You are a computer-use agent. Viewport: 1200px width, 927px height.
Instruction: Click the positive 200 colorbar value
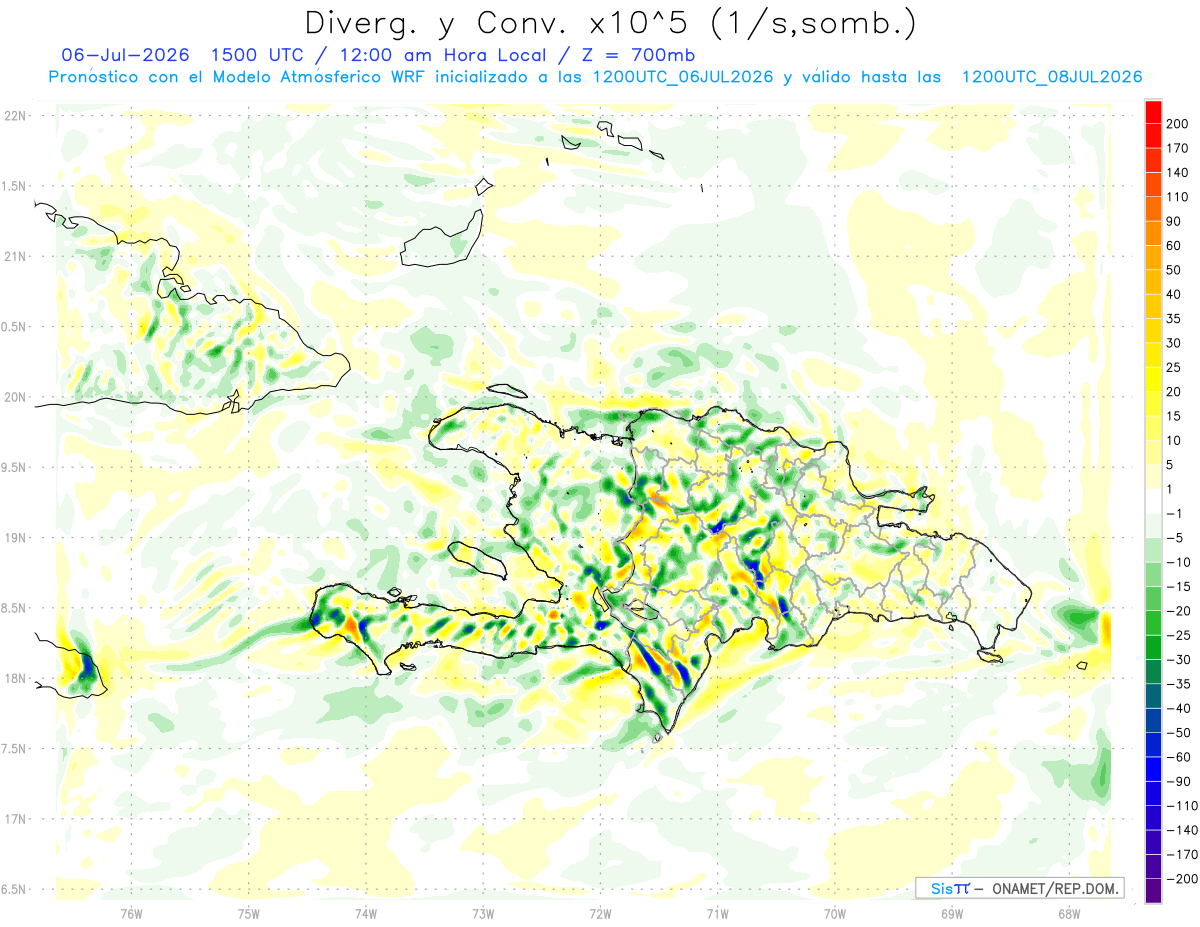pos(1178,124)
